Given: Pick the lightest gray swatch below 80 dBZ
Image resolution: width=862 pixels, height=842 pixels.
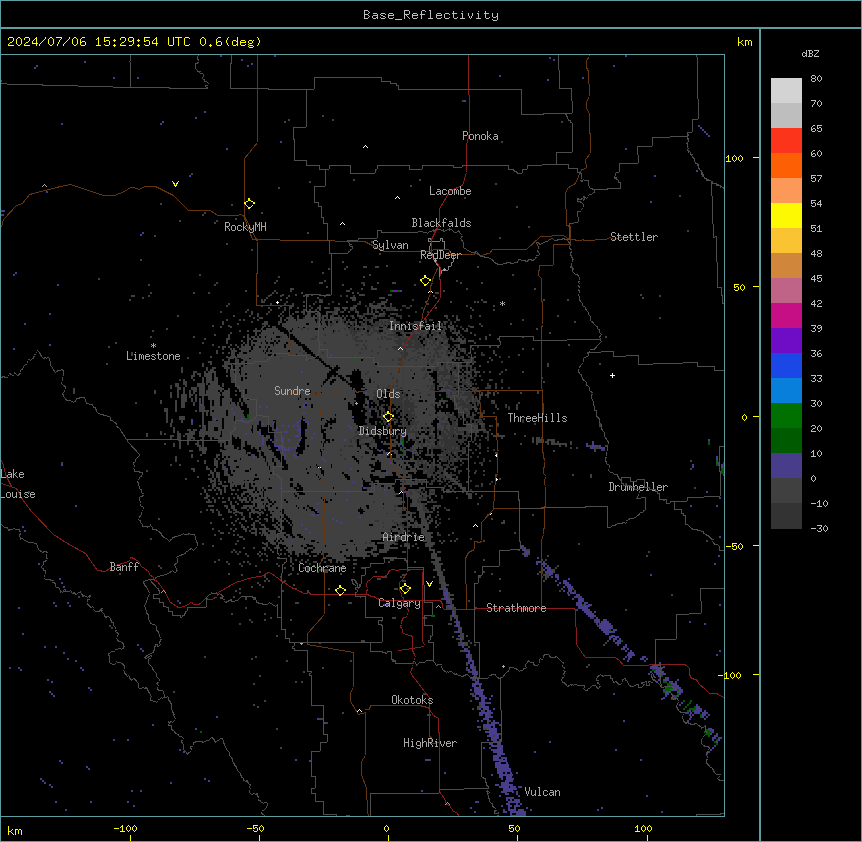Looking at the screenshot, I should [x=786, y=90].
